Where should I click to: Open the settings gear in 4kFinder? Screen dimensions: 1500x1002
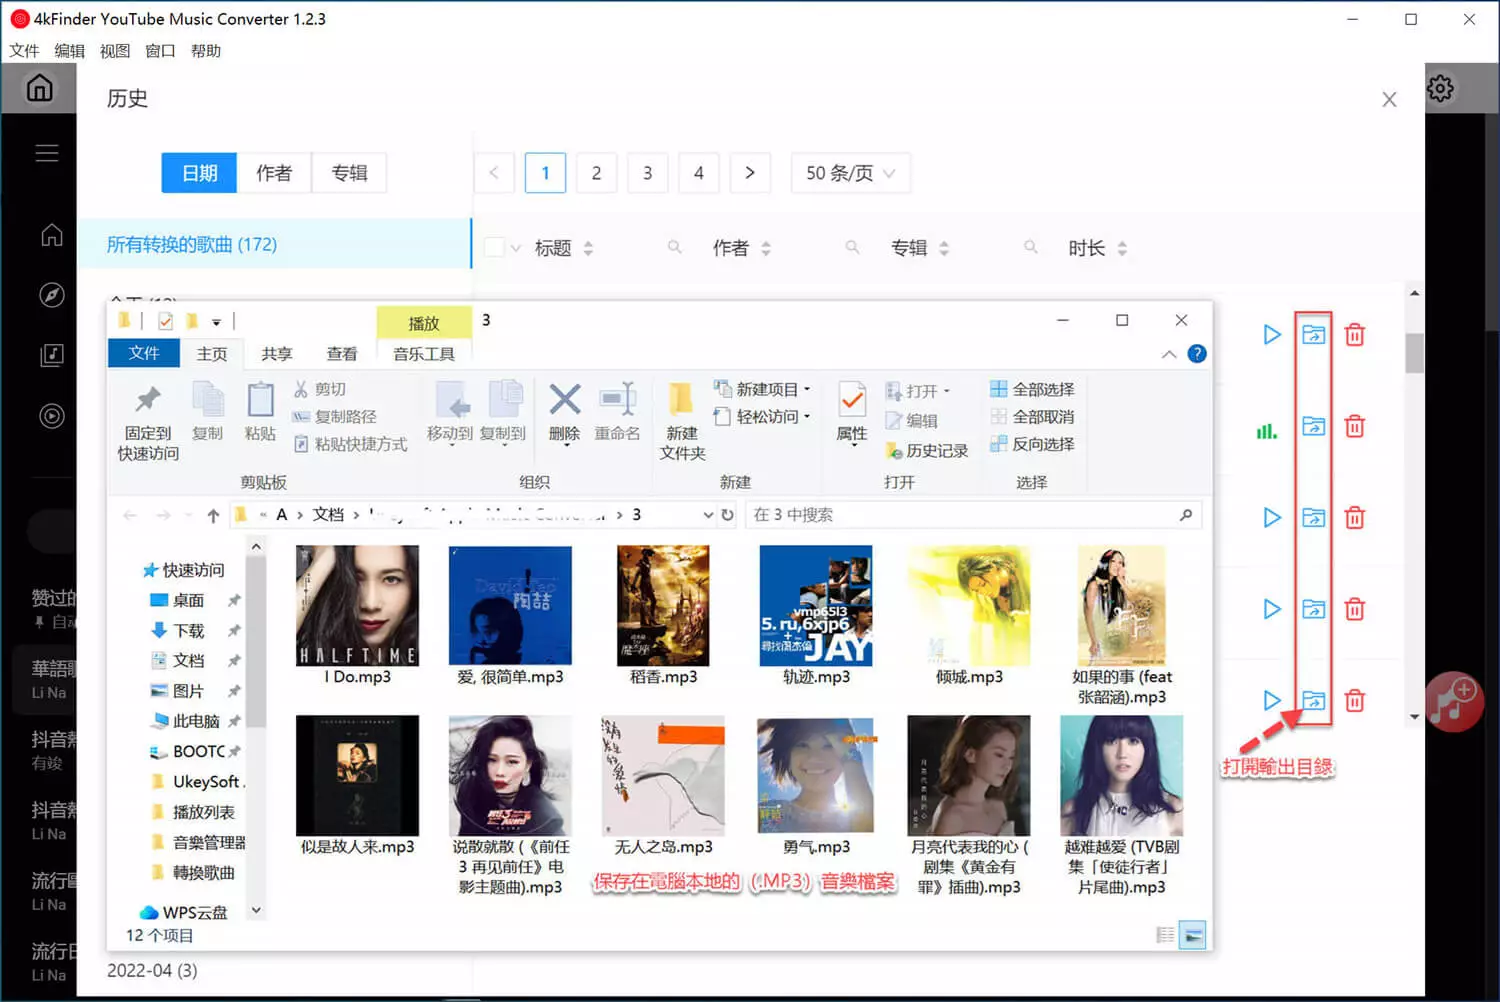click(1440, 89)
